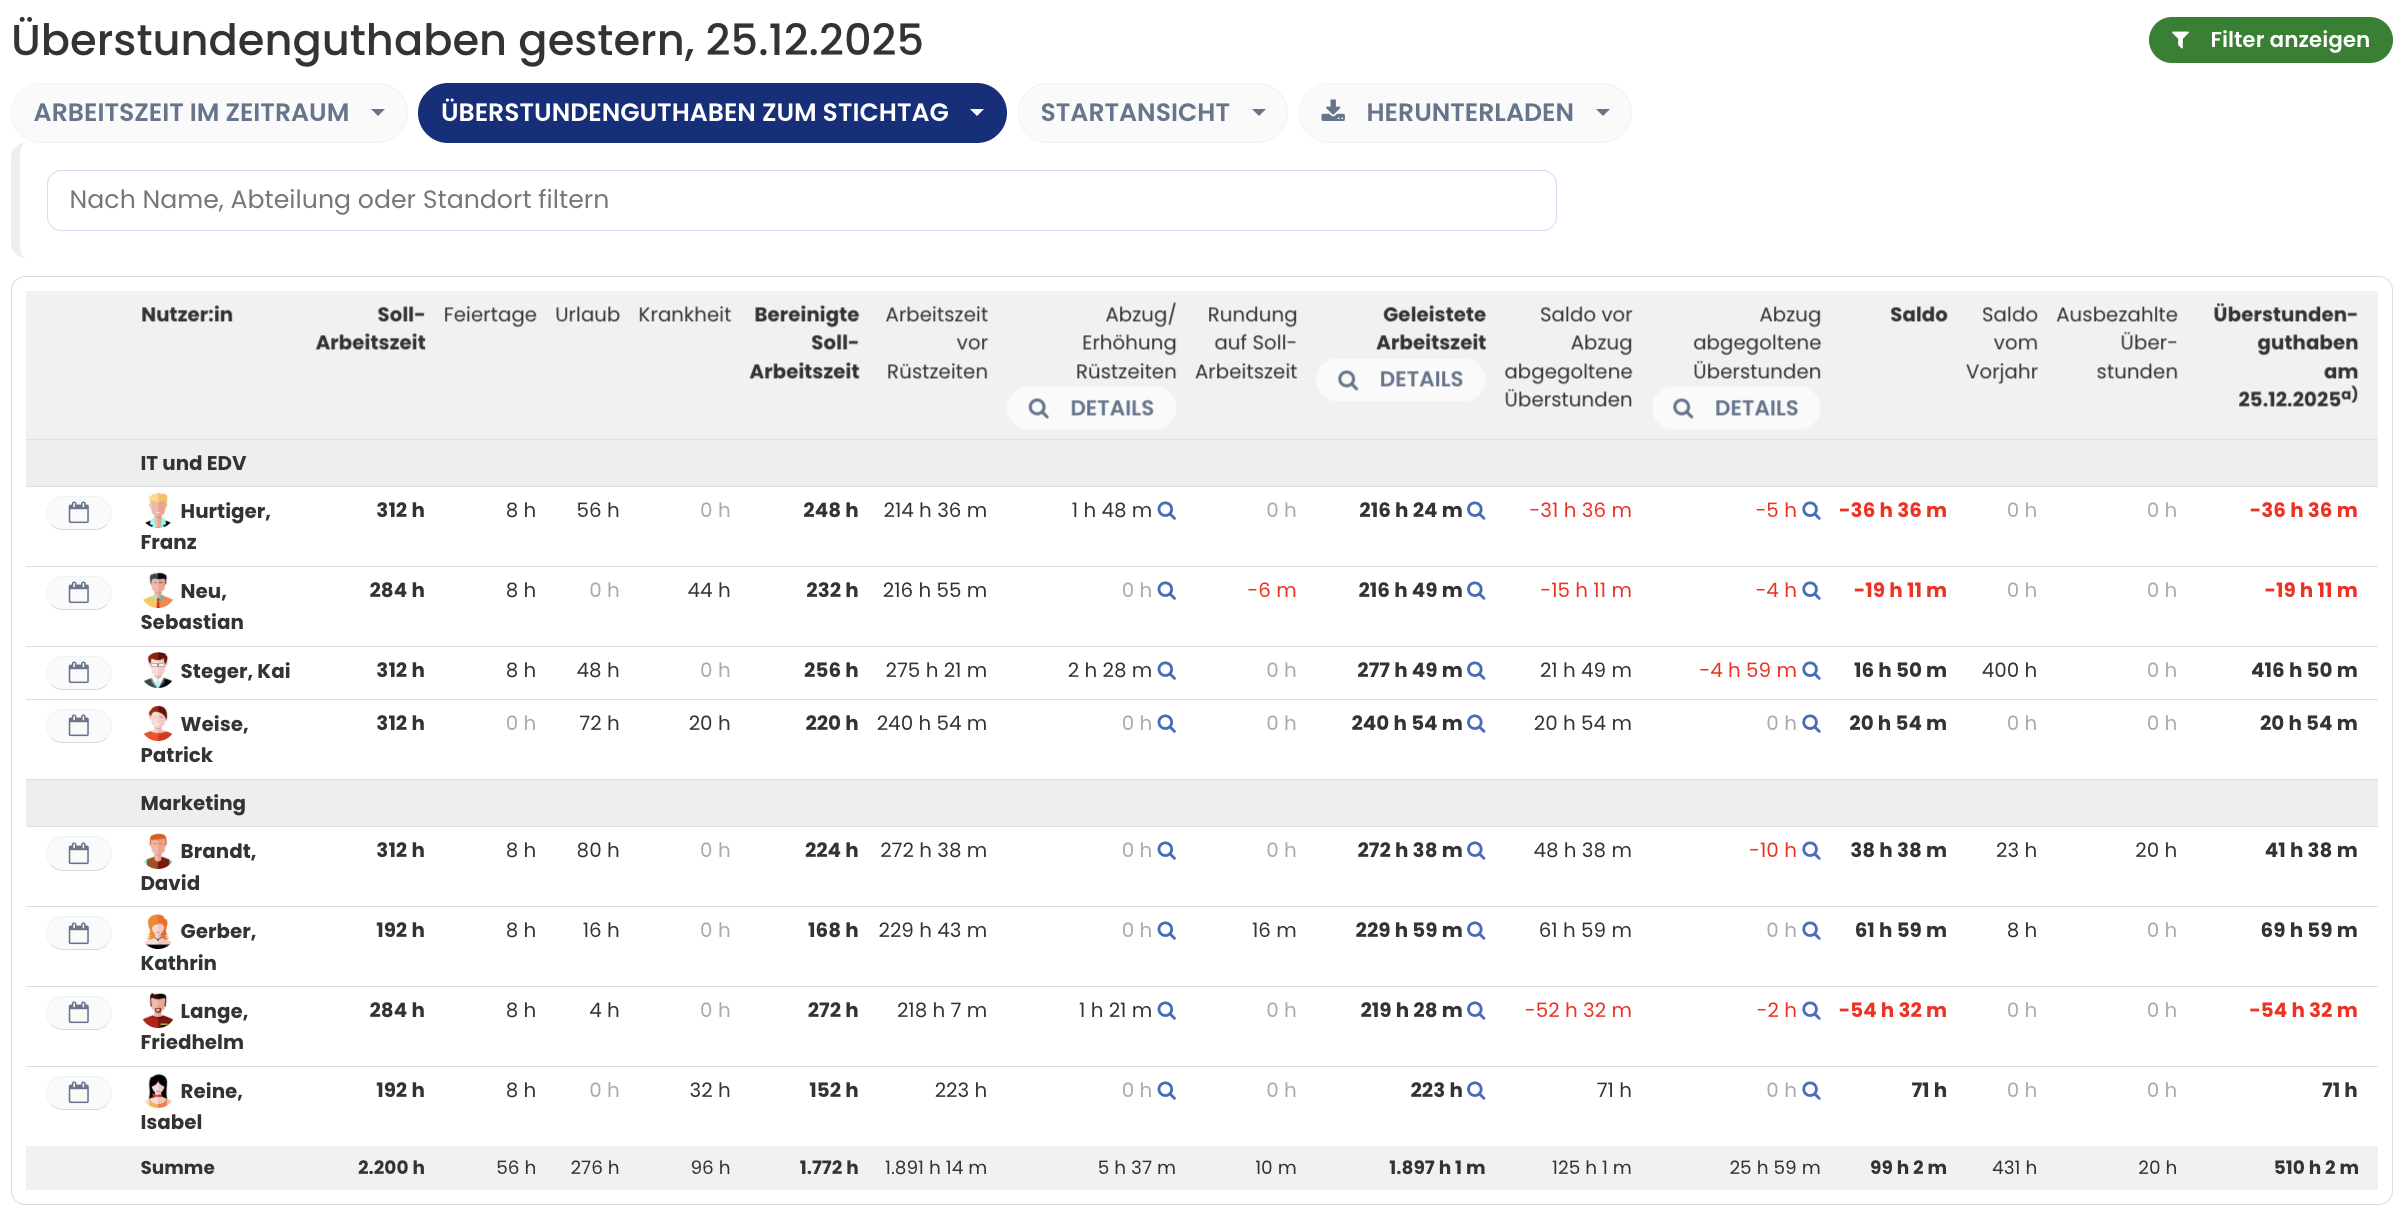Select the IT und EDV group header
This screenshot has width=2400, height=1210.
(x=193, y=463)
